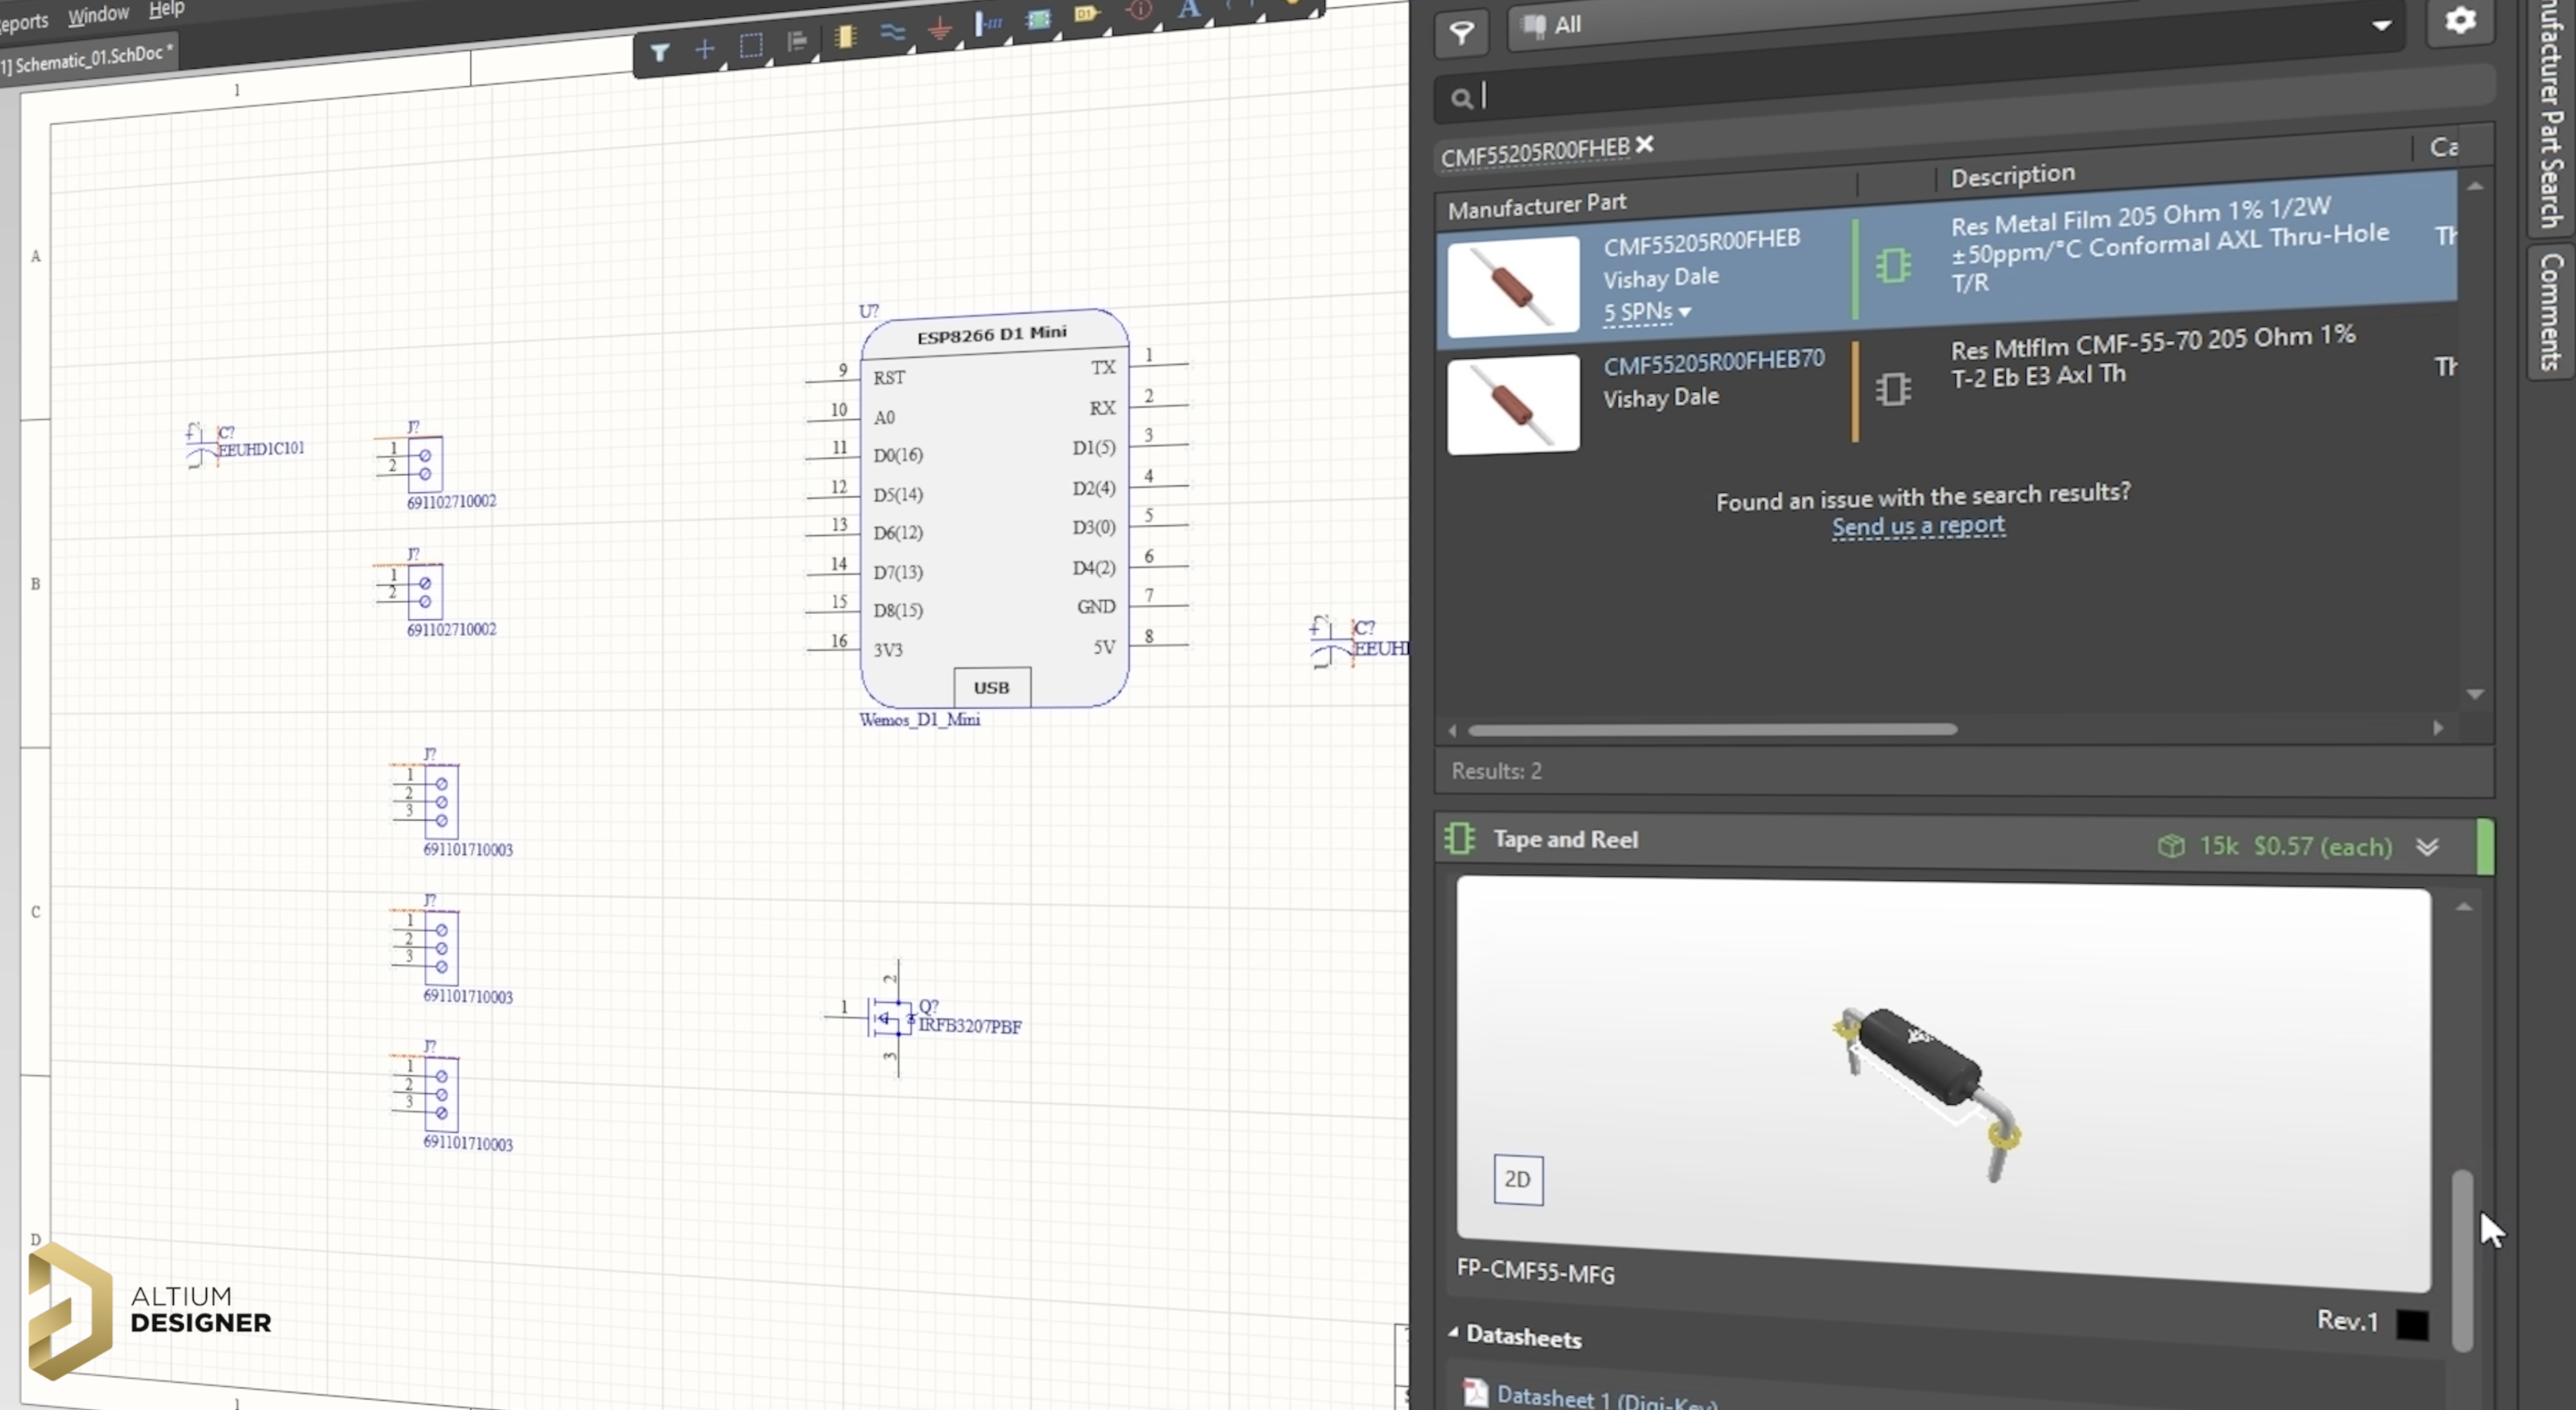Click the selection filter funnel icon

tap(659, 53)
